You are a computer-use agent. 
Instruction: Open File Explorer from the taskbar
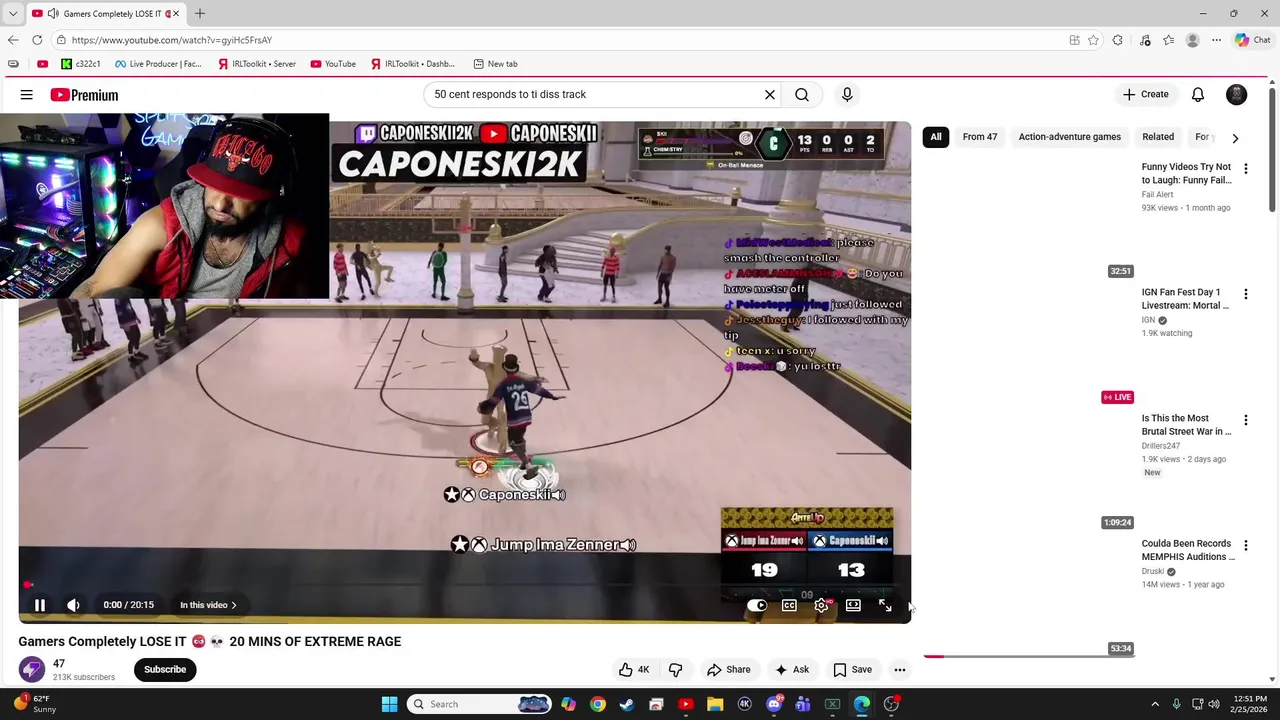pos(715,704)
